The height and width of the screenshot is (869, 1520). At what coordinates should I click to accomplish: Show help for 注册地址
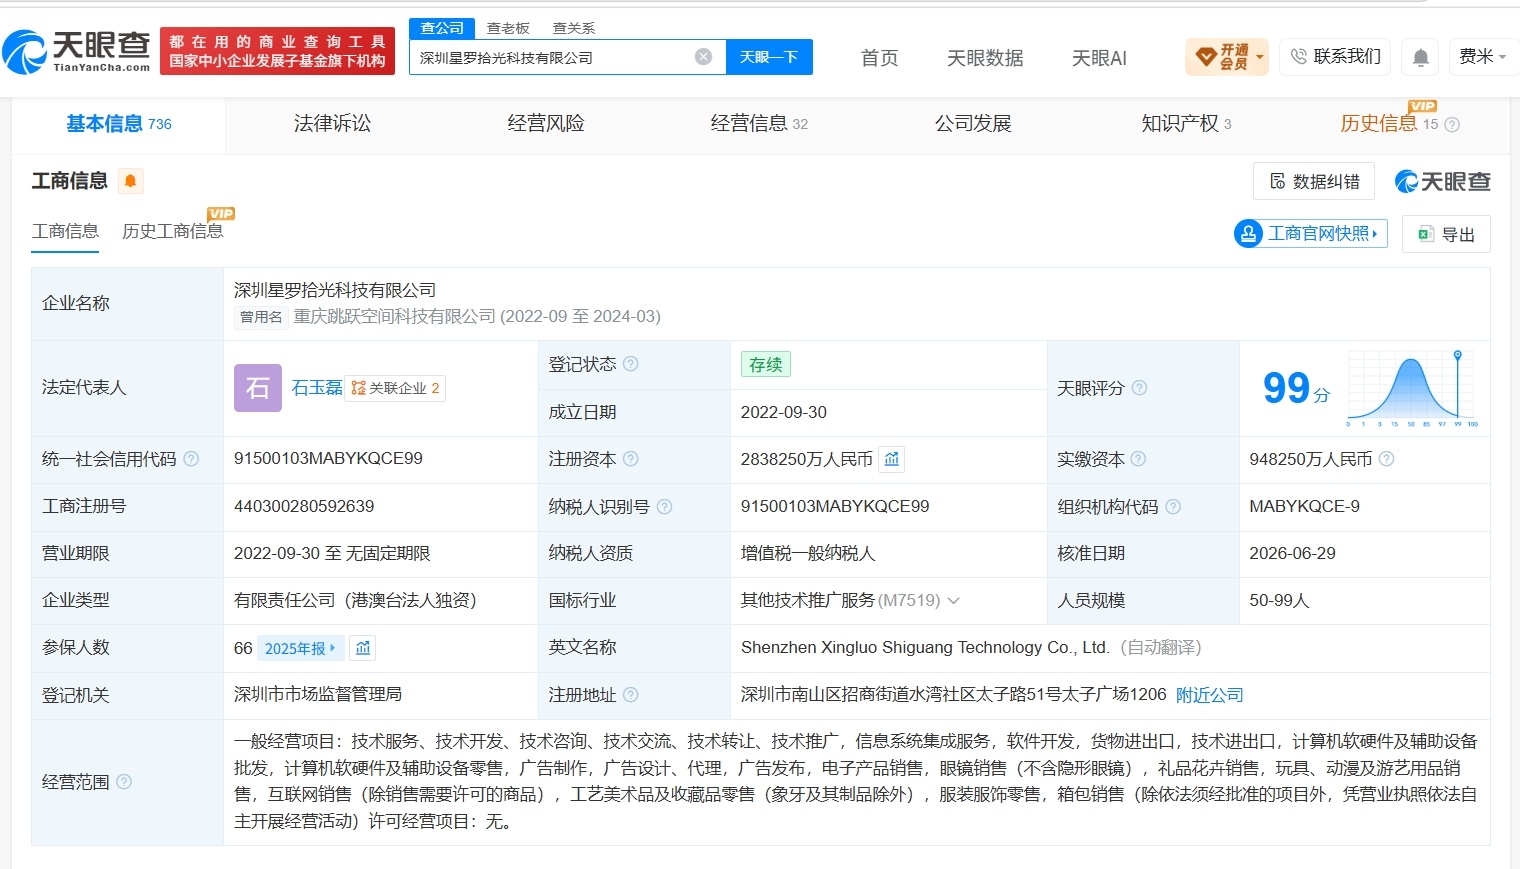[x=631, y=695]
